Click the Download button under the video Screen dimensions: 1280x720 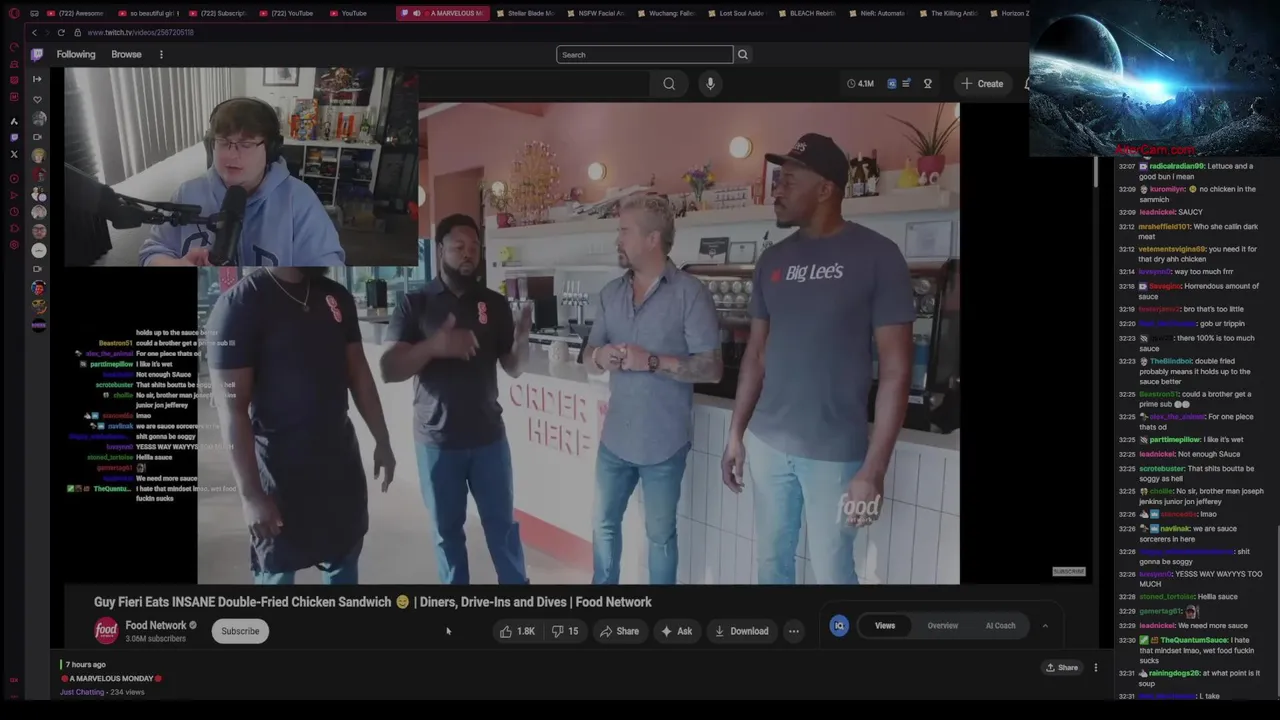pos(741,631)
